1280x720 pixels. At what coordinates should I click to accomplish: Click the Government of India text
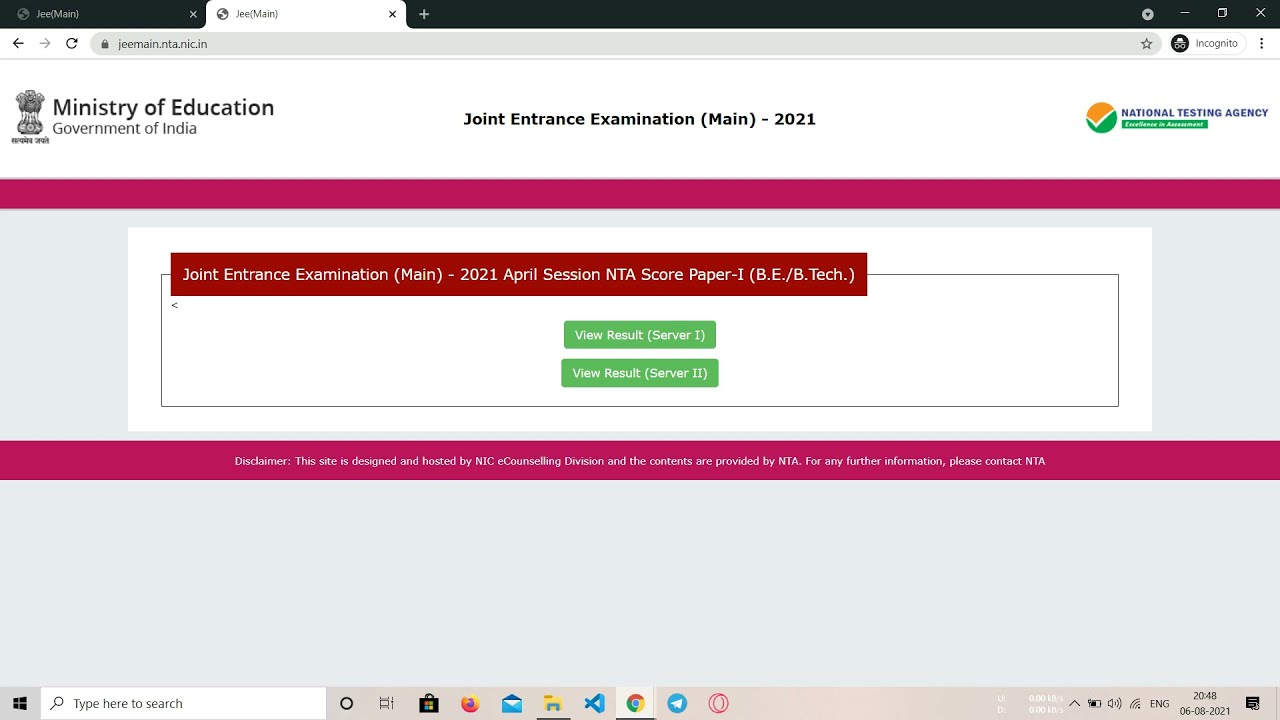coord(124,129)
